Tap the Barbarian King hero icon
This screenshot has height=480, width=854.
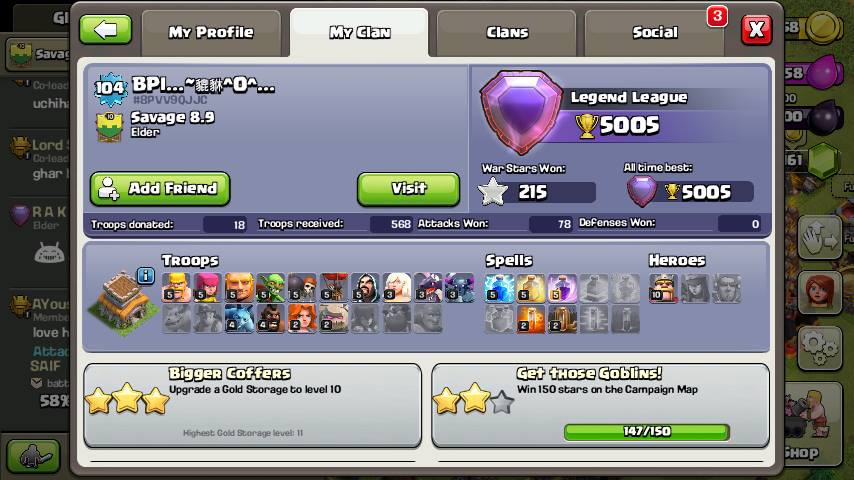[663, 288]
